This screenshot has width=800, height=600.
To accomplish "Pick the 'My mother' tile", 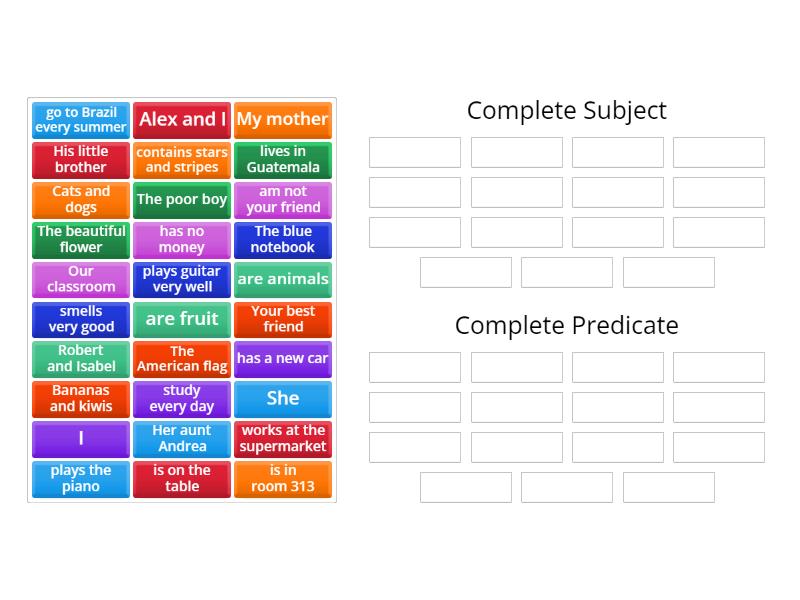I will [283, 120].
